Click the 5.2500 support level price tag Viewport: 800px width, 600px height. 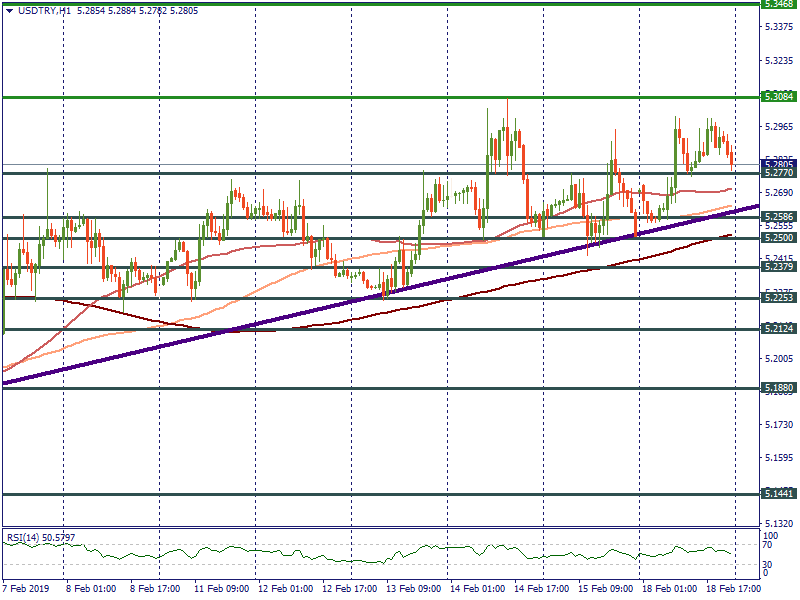click(x=779, y=238)
